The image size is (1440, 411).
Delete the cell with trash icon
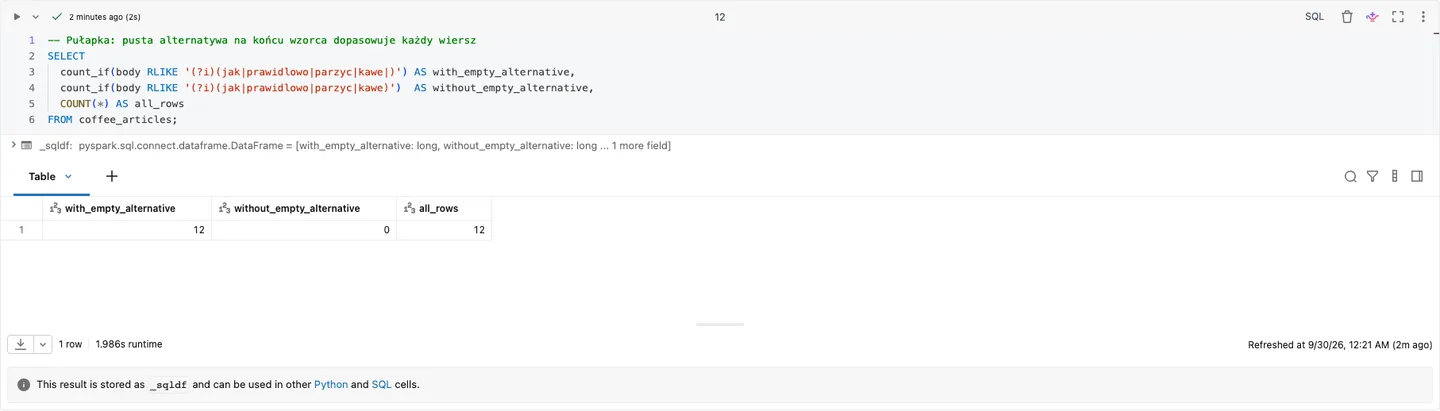(1347, 17)
